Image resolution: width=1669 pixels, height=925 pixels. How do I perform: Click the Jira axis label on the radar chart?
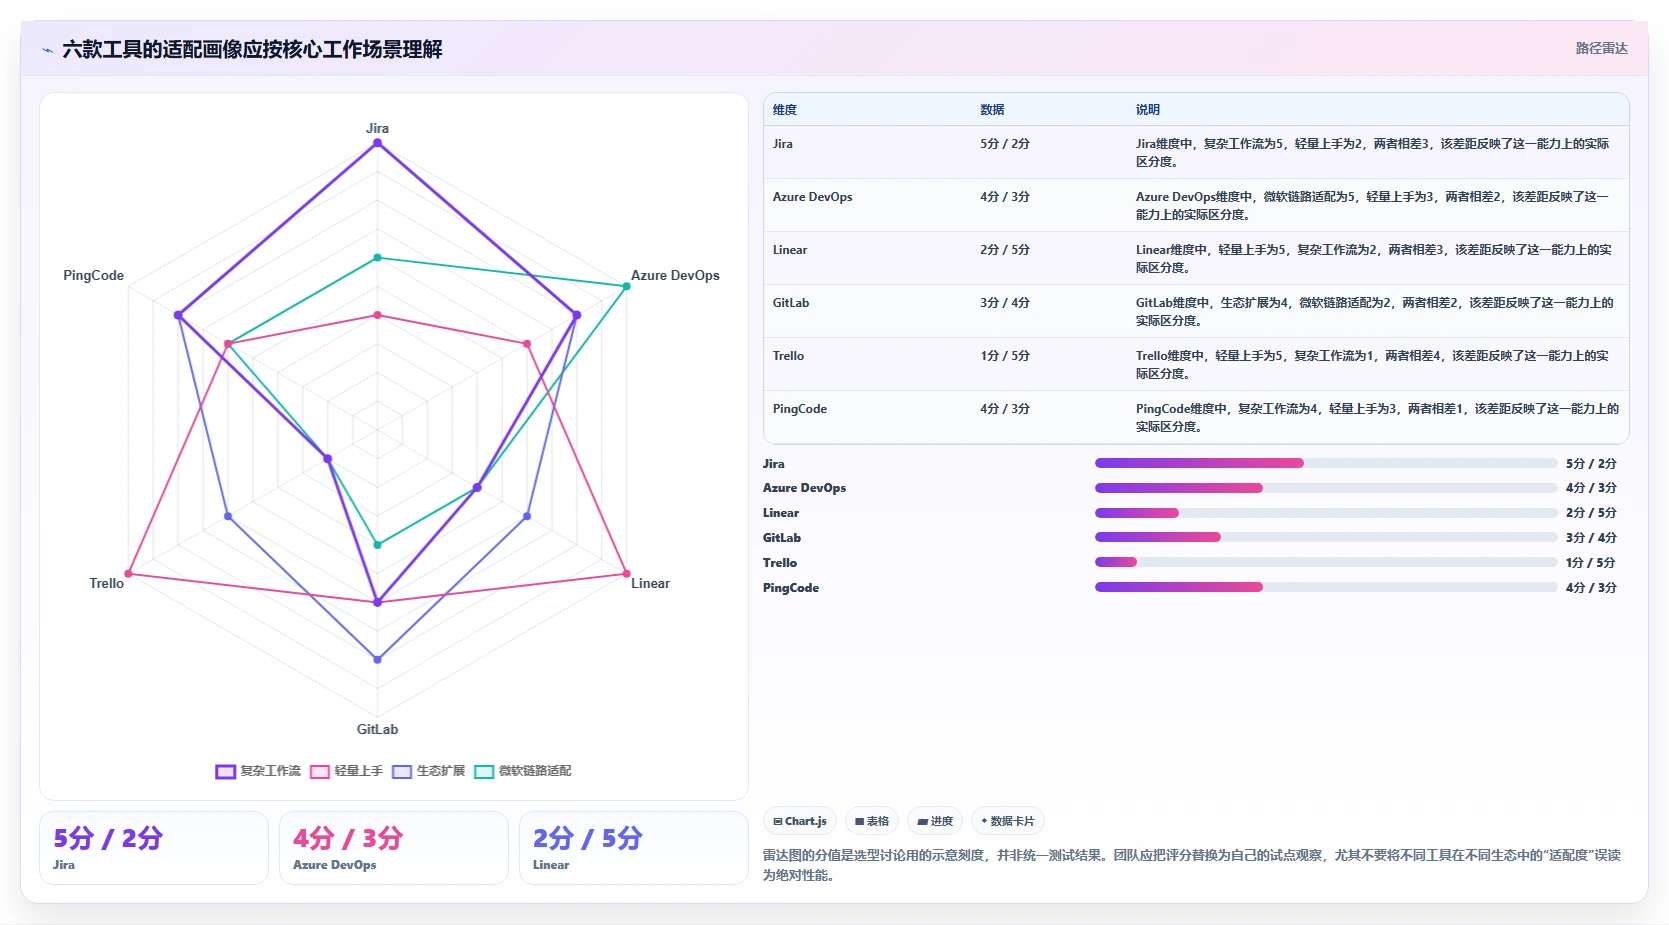tap(377, 128)
